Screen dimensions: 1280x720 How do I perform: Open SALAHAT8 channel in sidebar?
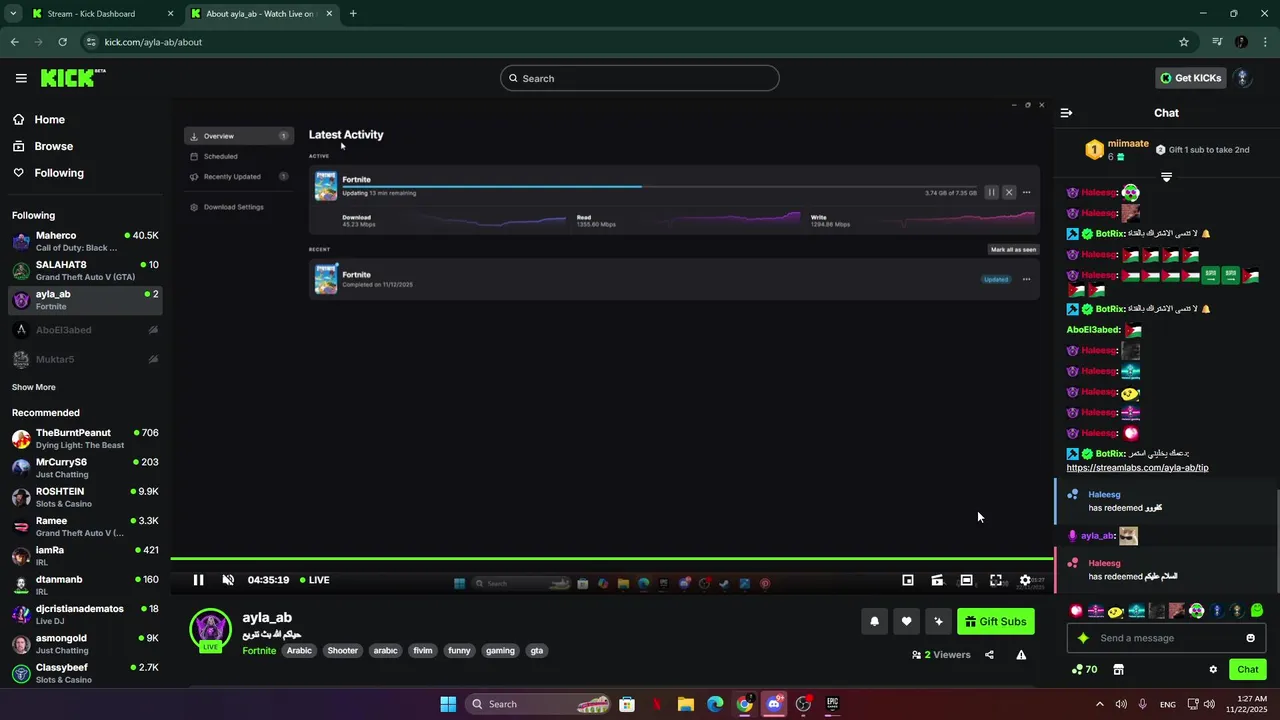(x=85, y=270)
